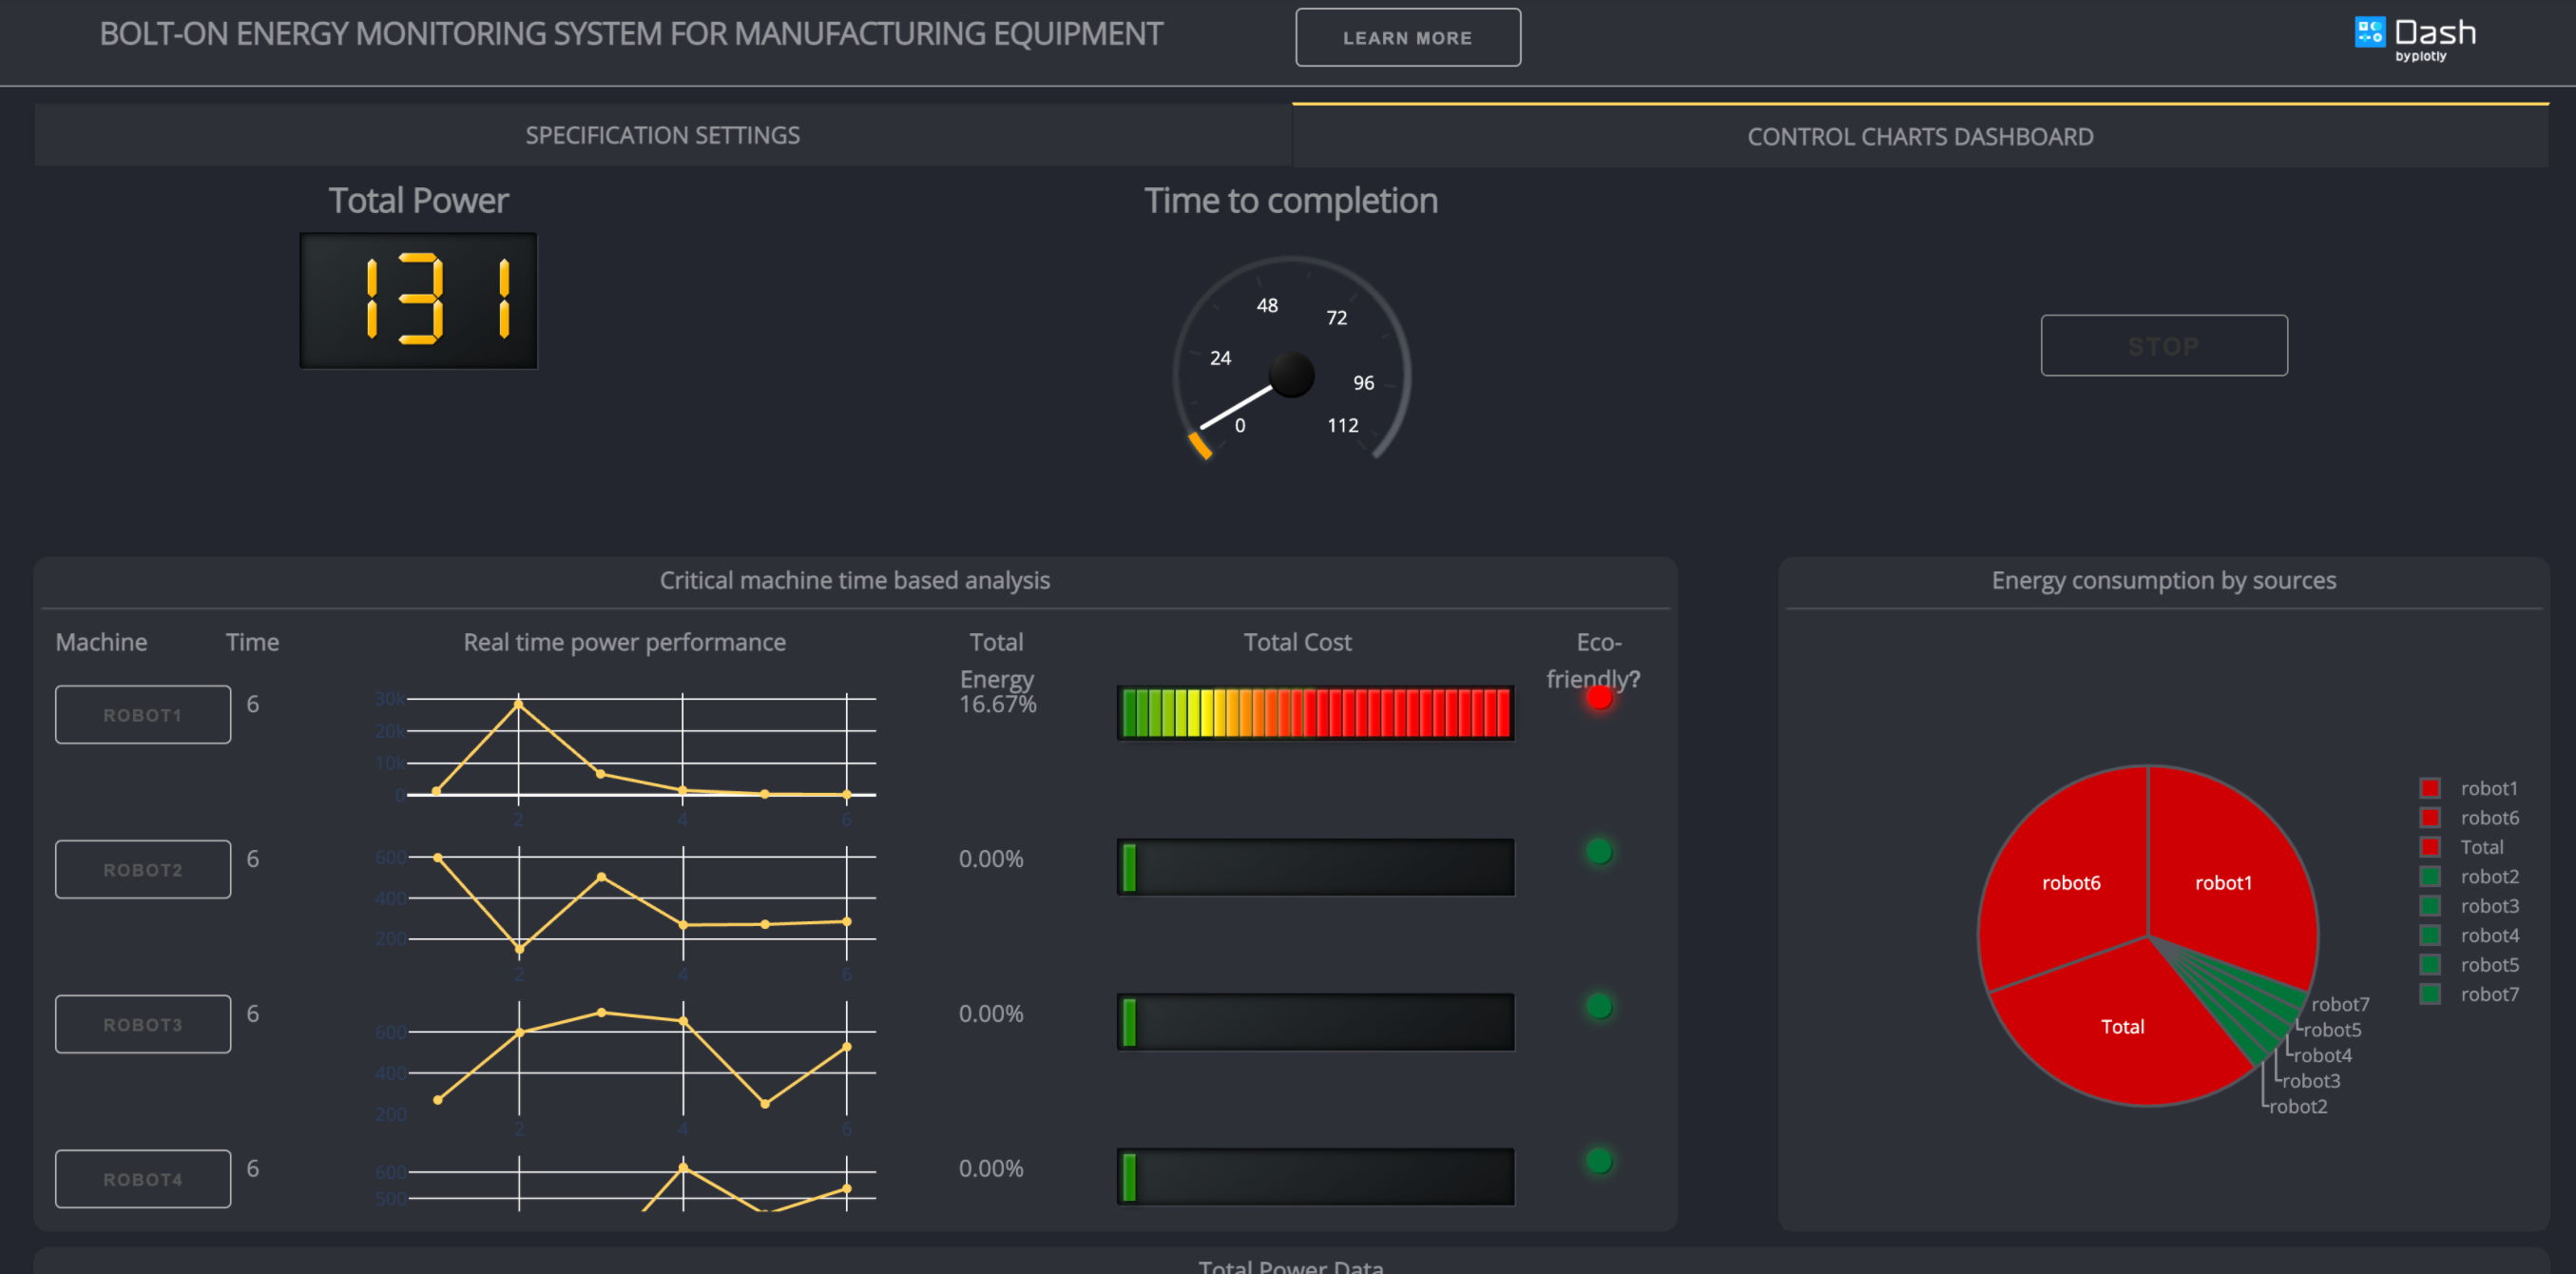Toggle Total in the pie legend

[2461, 847]
